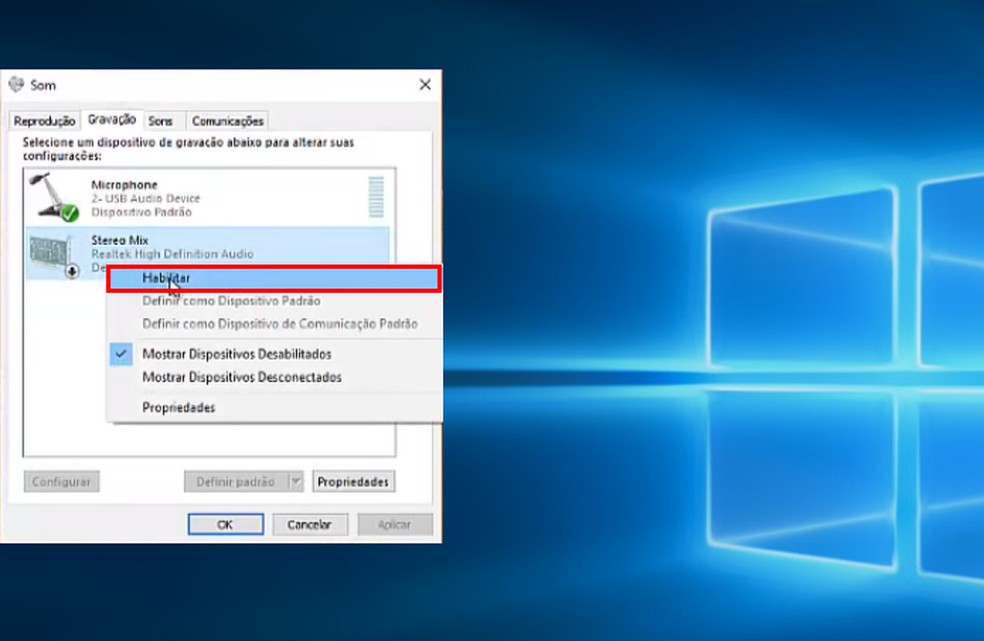Select the Gravação tab
This screenshot has width=984, height=641.
pos(112,119)
